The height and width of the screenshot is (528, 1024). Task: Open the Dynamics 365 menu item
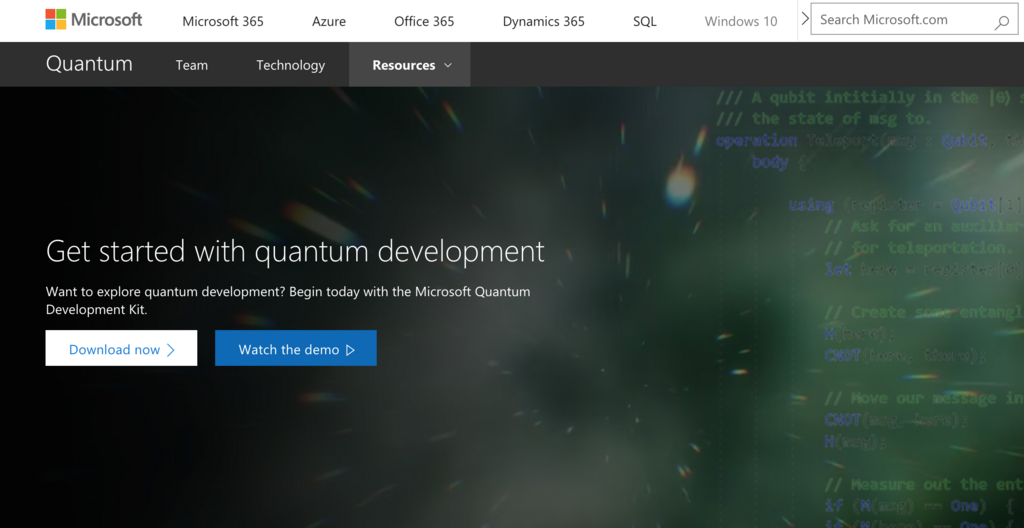[x=543, y=21]
